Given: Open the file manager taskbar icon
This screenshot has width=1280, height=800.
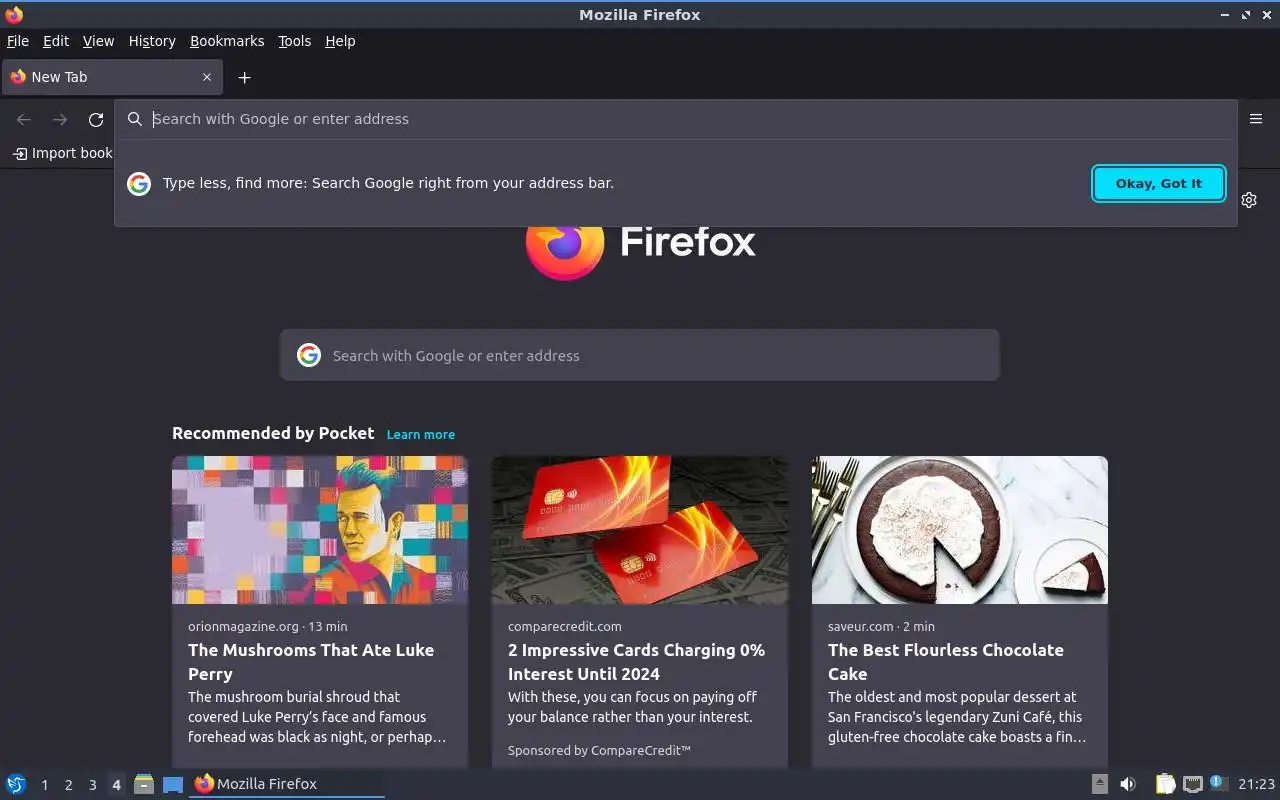Looking at the screenshot, I should point(144,784).
